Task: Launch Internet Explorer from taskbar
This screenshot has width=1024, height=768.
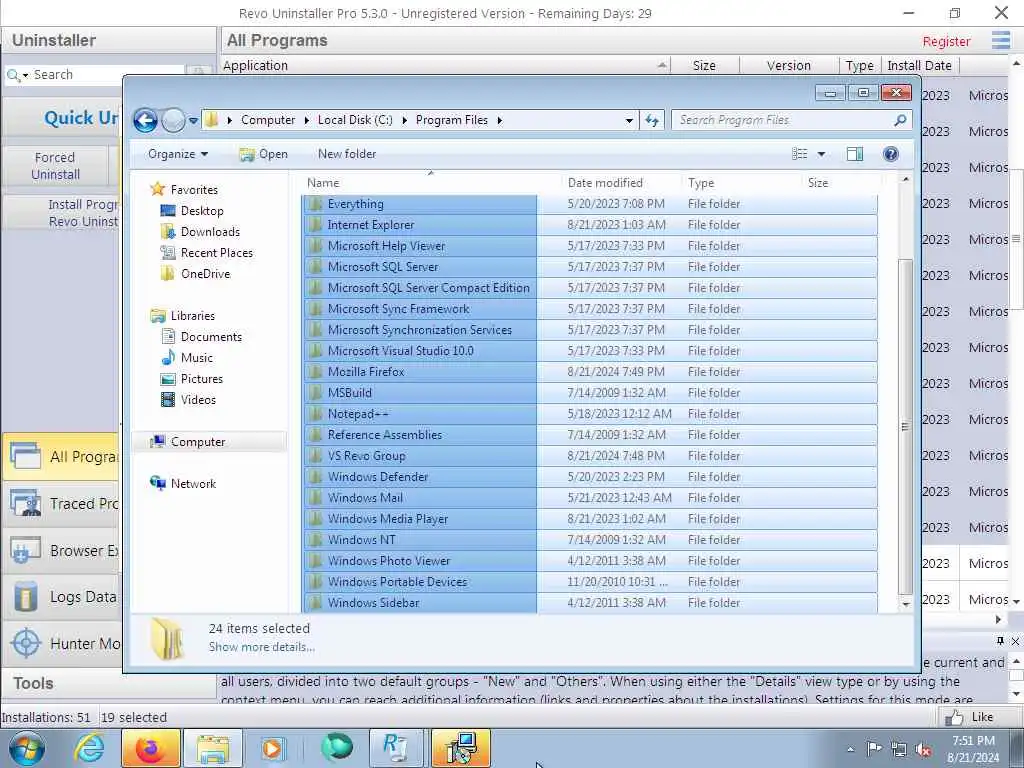Action: click(89, 748)
